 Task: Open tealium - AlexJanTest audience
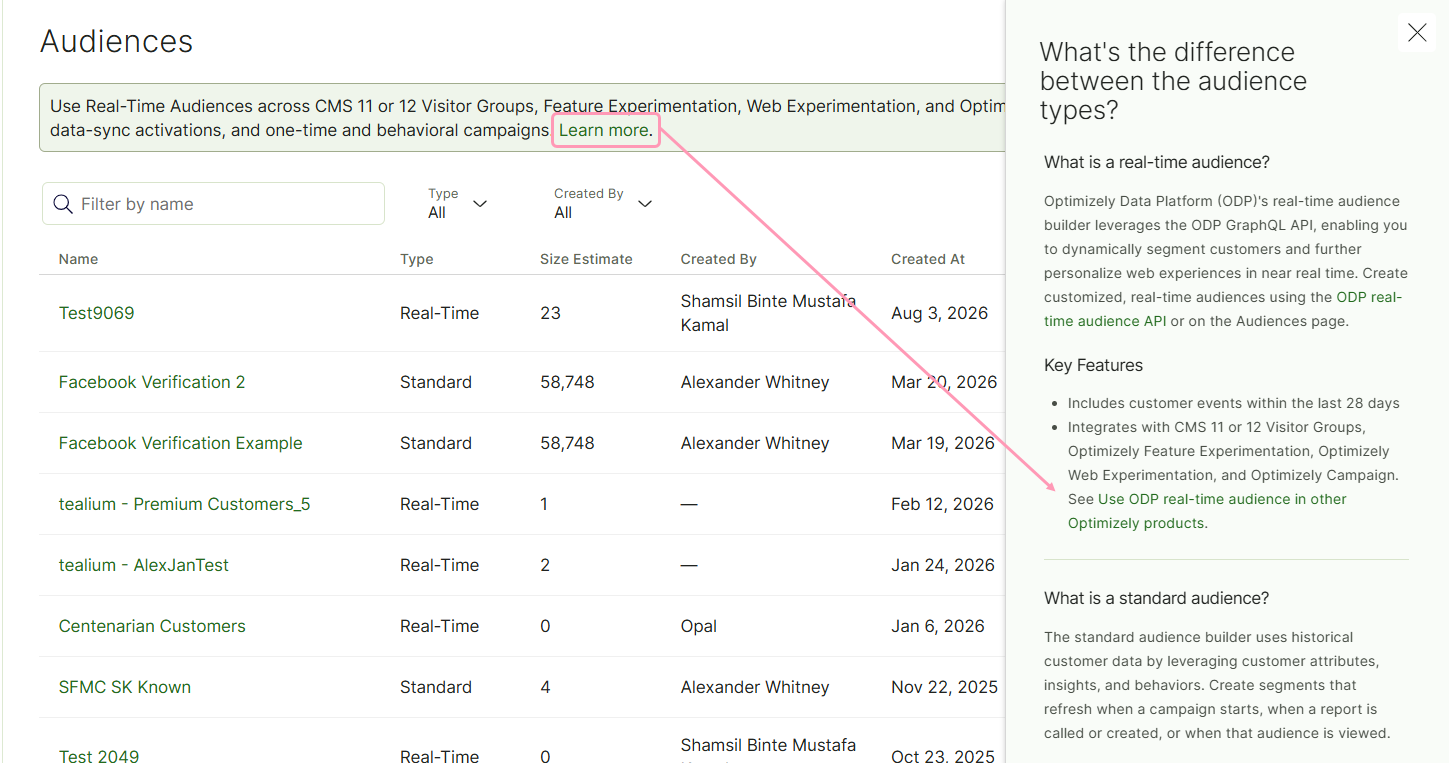(144, 565)
